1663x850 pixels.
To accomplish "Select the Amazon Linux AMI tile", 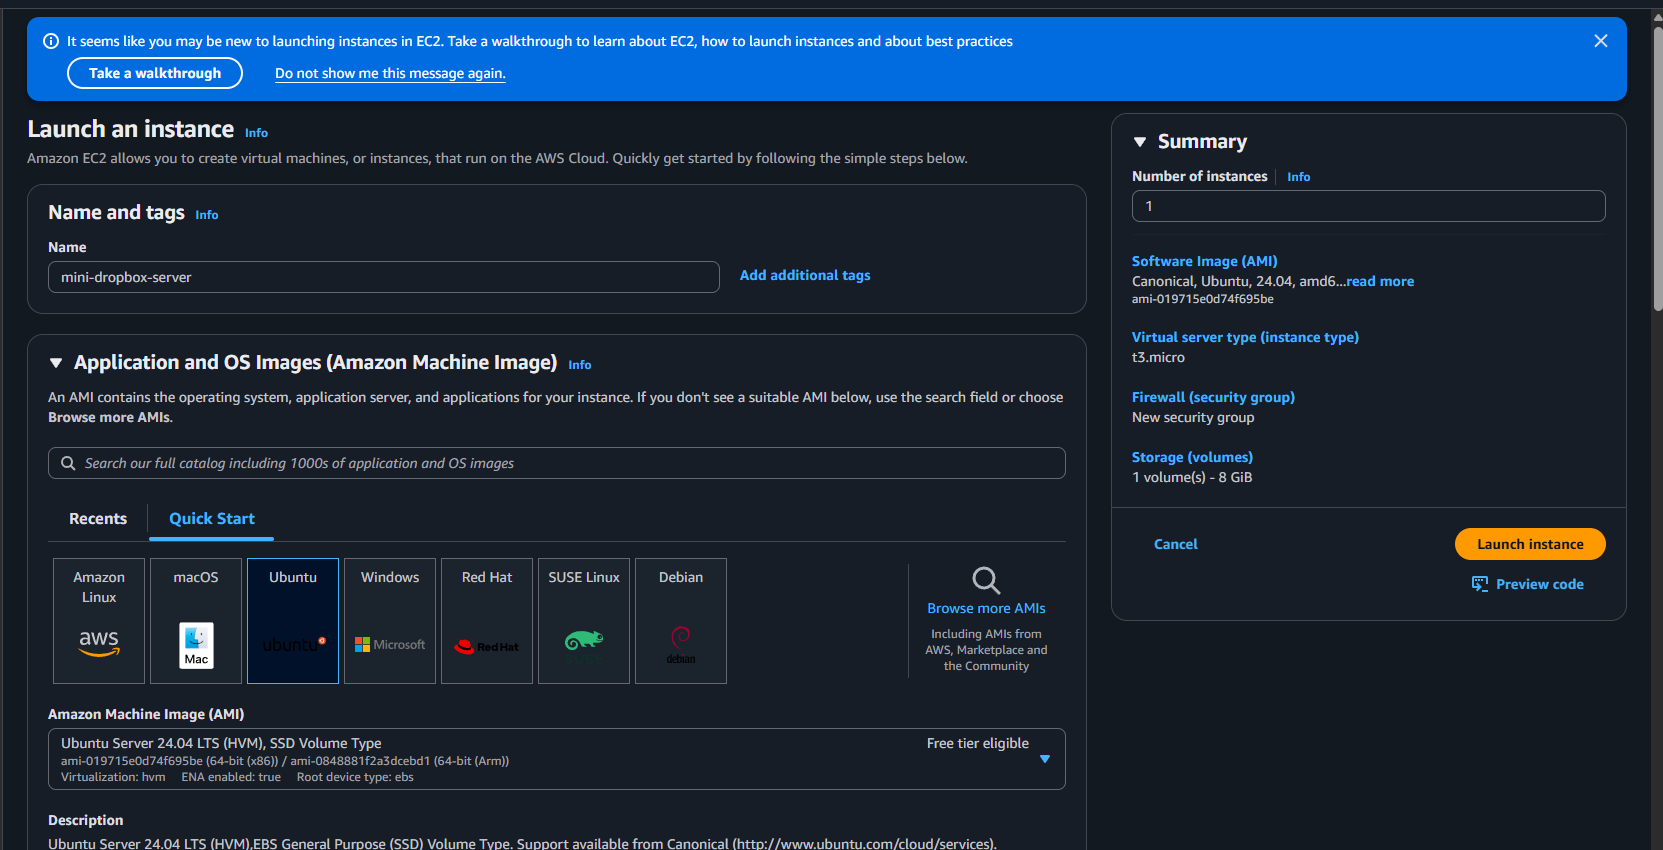I will tap(99, 620).
